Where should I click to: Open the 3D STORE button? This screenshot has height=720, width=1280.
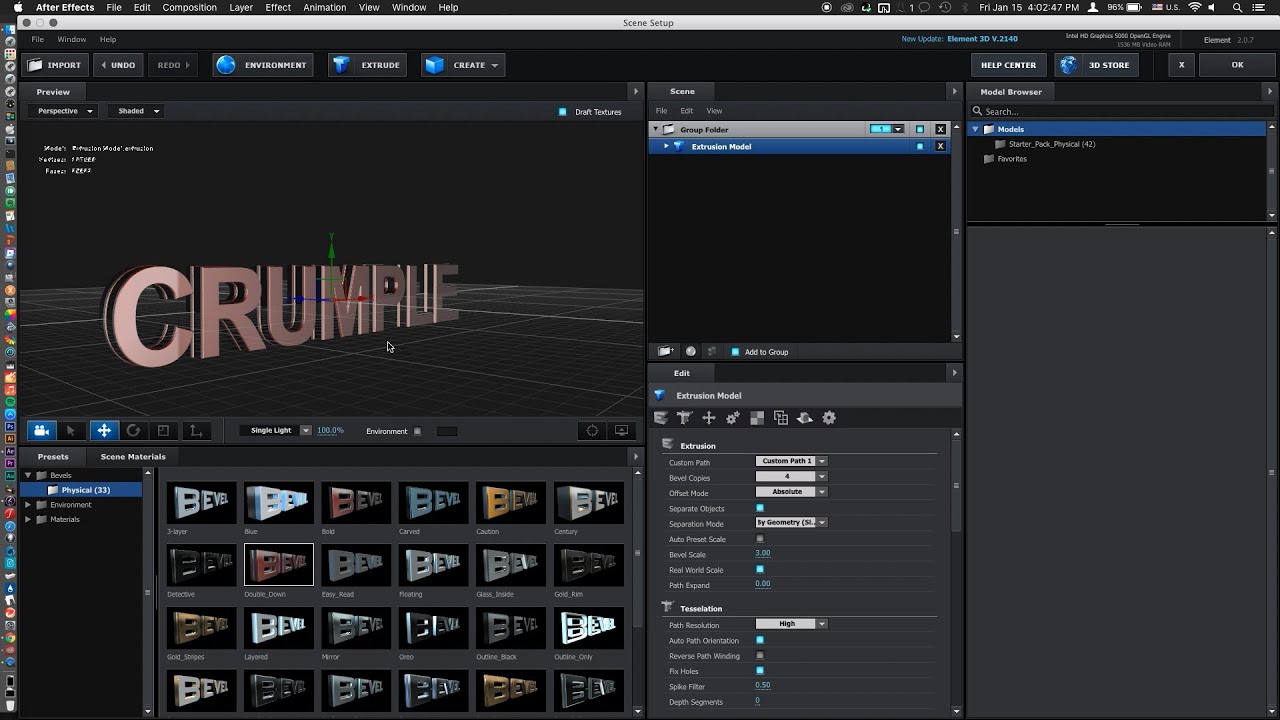(1097, 65)
